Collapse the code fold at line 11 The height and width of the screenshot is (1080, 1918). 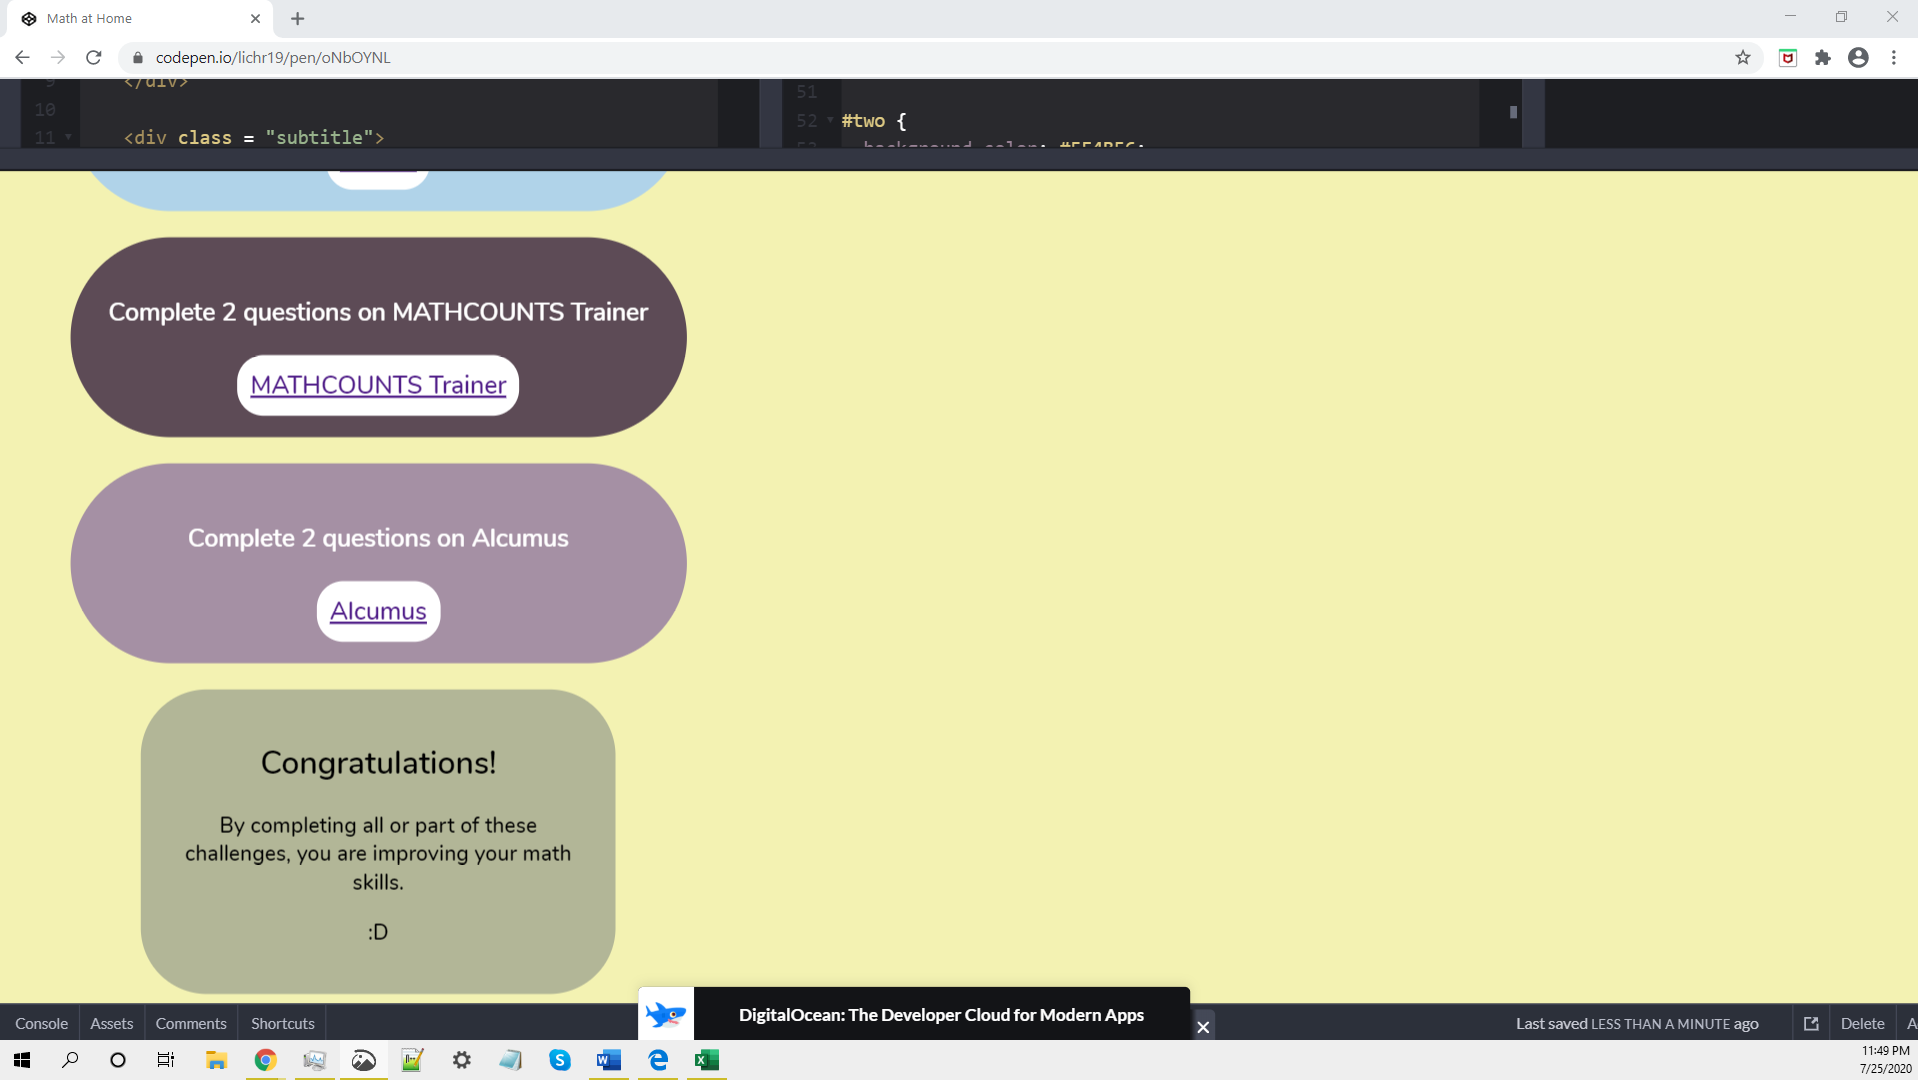pos(68,137)
